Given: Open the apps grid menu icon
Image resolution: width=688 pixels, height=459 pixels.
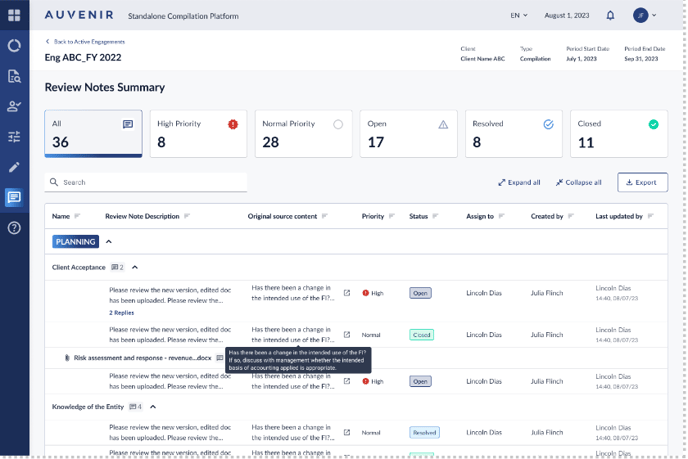Looking at the screenshot, I should pyautogui.click(x=14, y=16).
